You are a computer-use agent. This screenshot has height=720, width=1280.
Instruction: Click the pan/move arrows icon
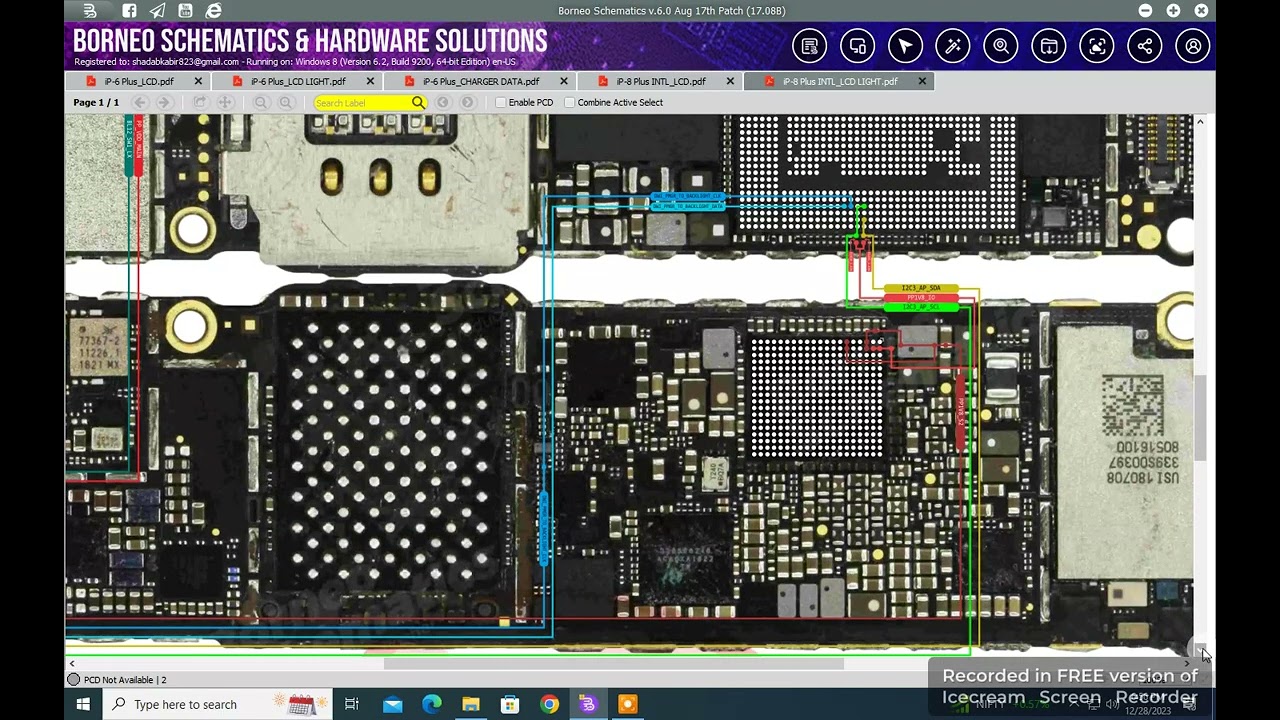coord(225,103)
